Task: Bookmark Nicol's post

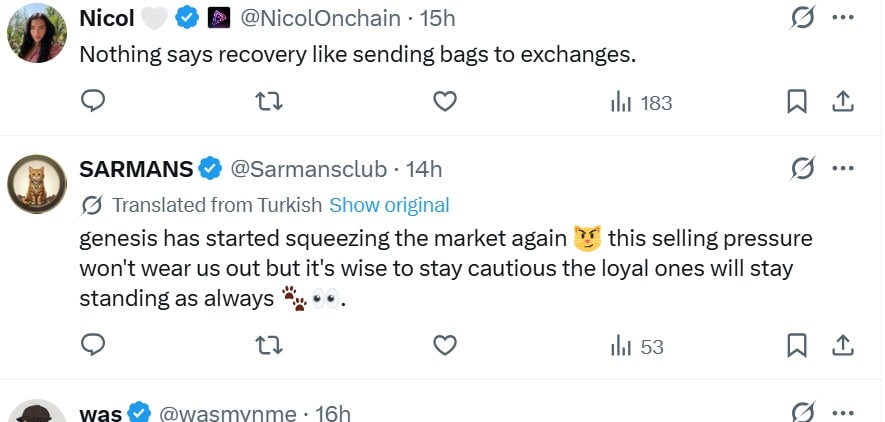Action: (797, 102)
